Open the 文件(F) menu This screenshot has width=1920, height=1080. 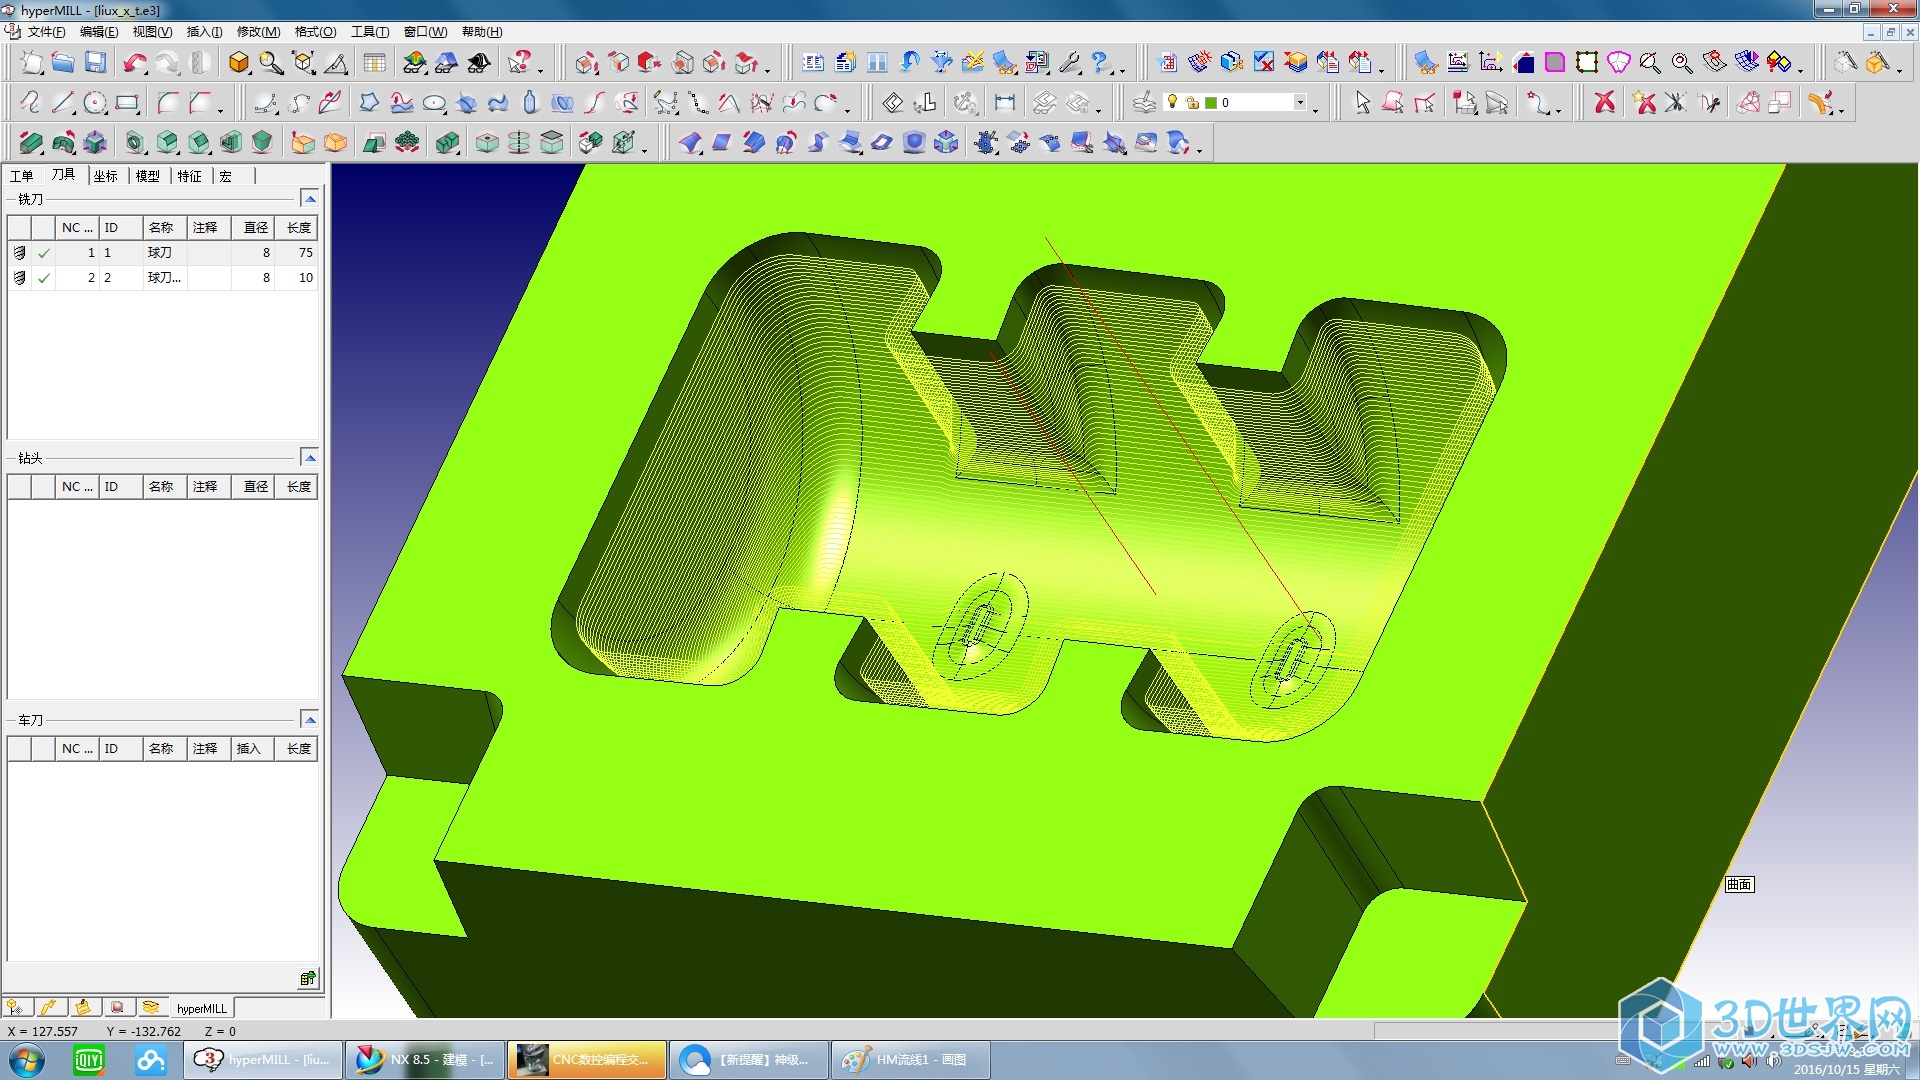coord(46,32)
